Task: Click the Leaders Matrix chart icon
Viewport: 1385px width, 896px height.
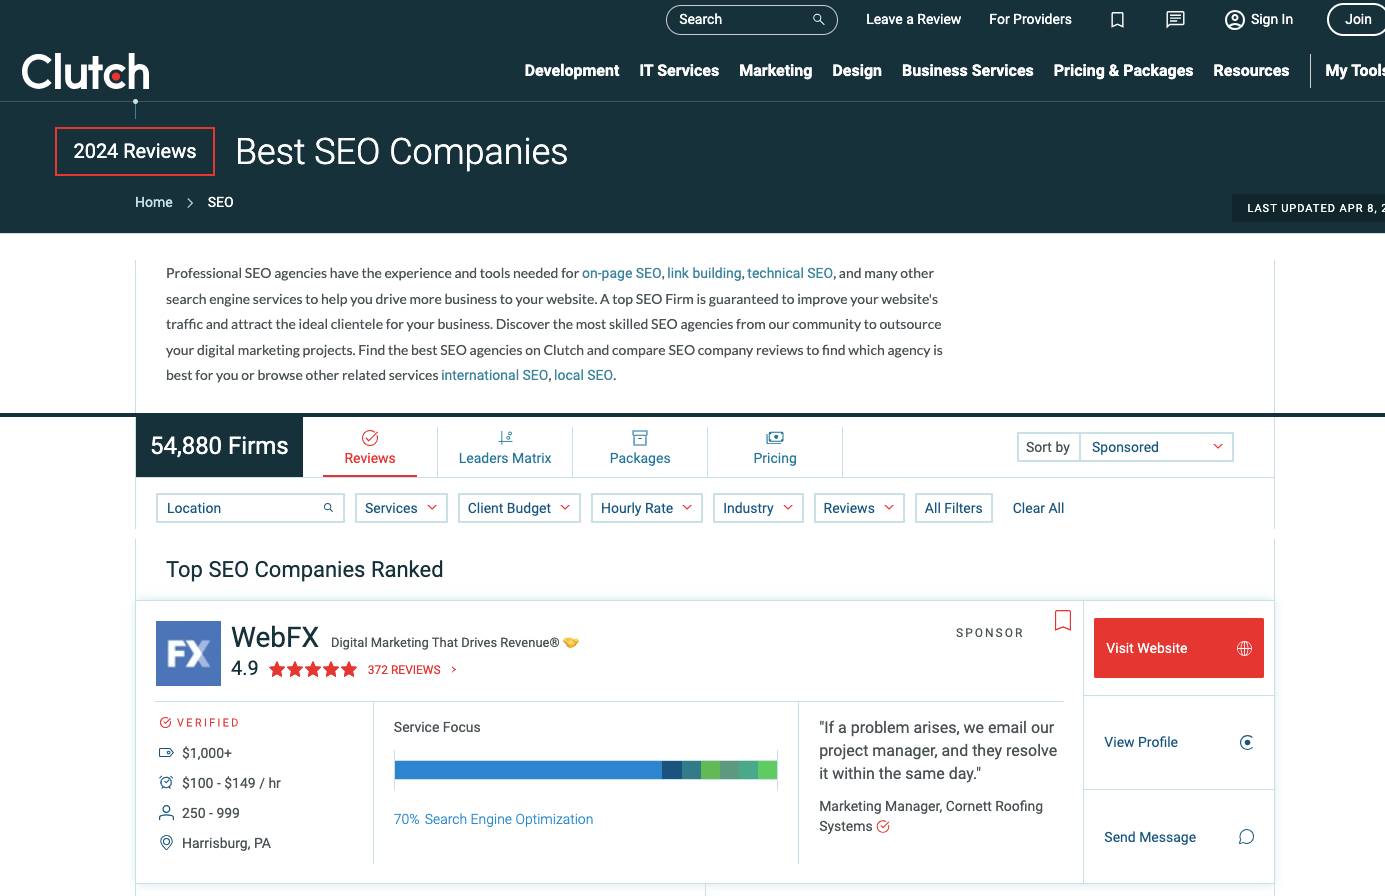Action: [x=505, y=438]
